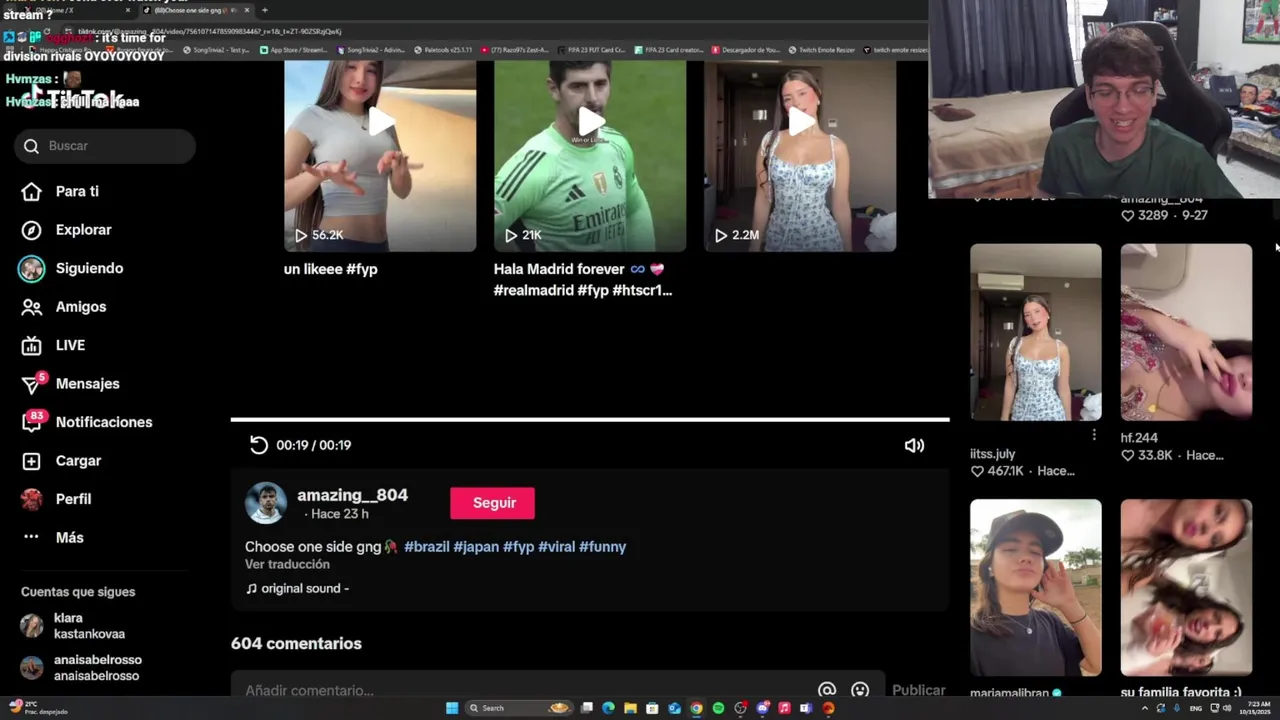Open the Windows Start menu
1280x720 pixels.
(452, 708)
